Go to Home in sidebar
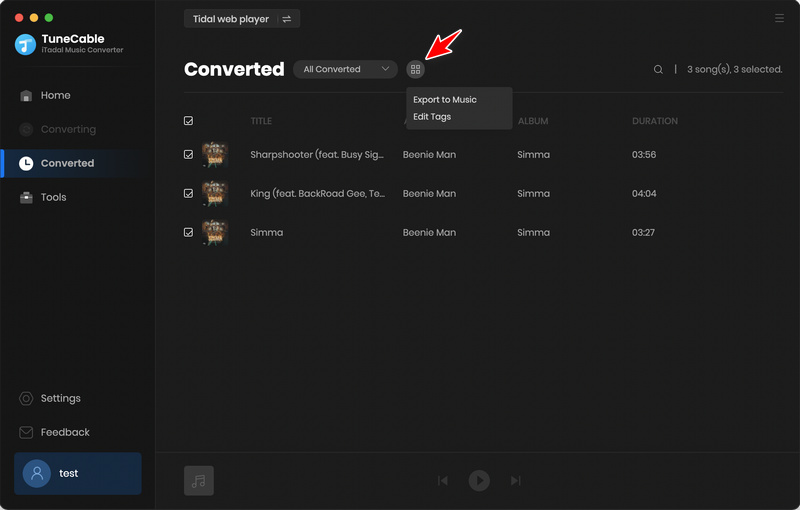Viewport: 800px width, 510px height. click(56, 95)
